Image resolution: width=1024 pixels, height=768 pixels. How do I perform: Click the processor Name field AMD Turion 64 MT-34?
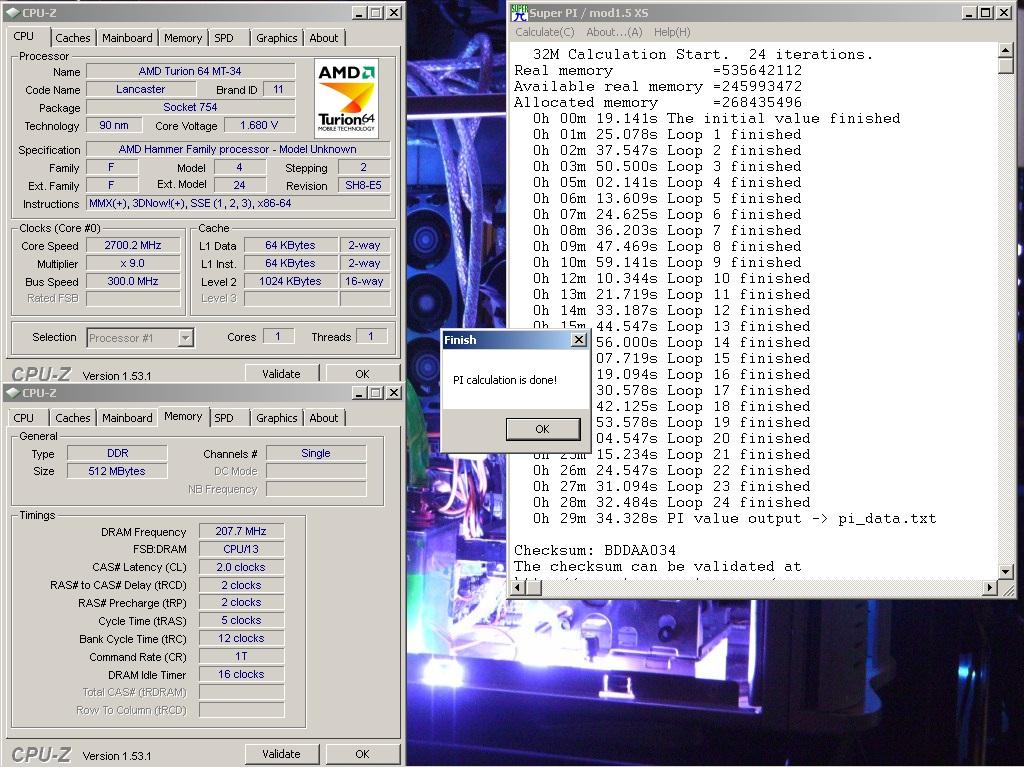tap(191, 71)
